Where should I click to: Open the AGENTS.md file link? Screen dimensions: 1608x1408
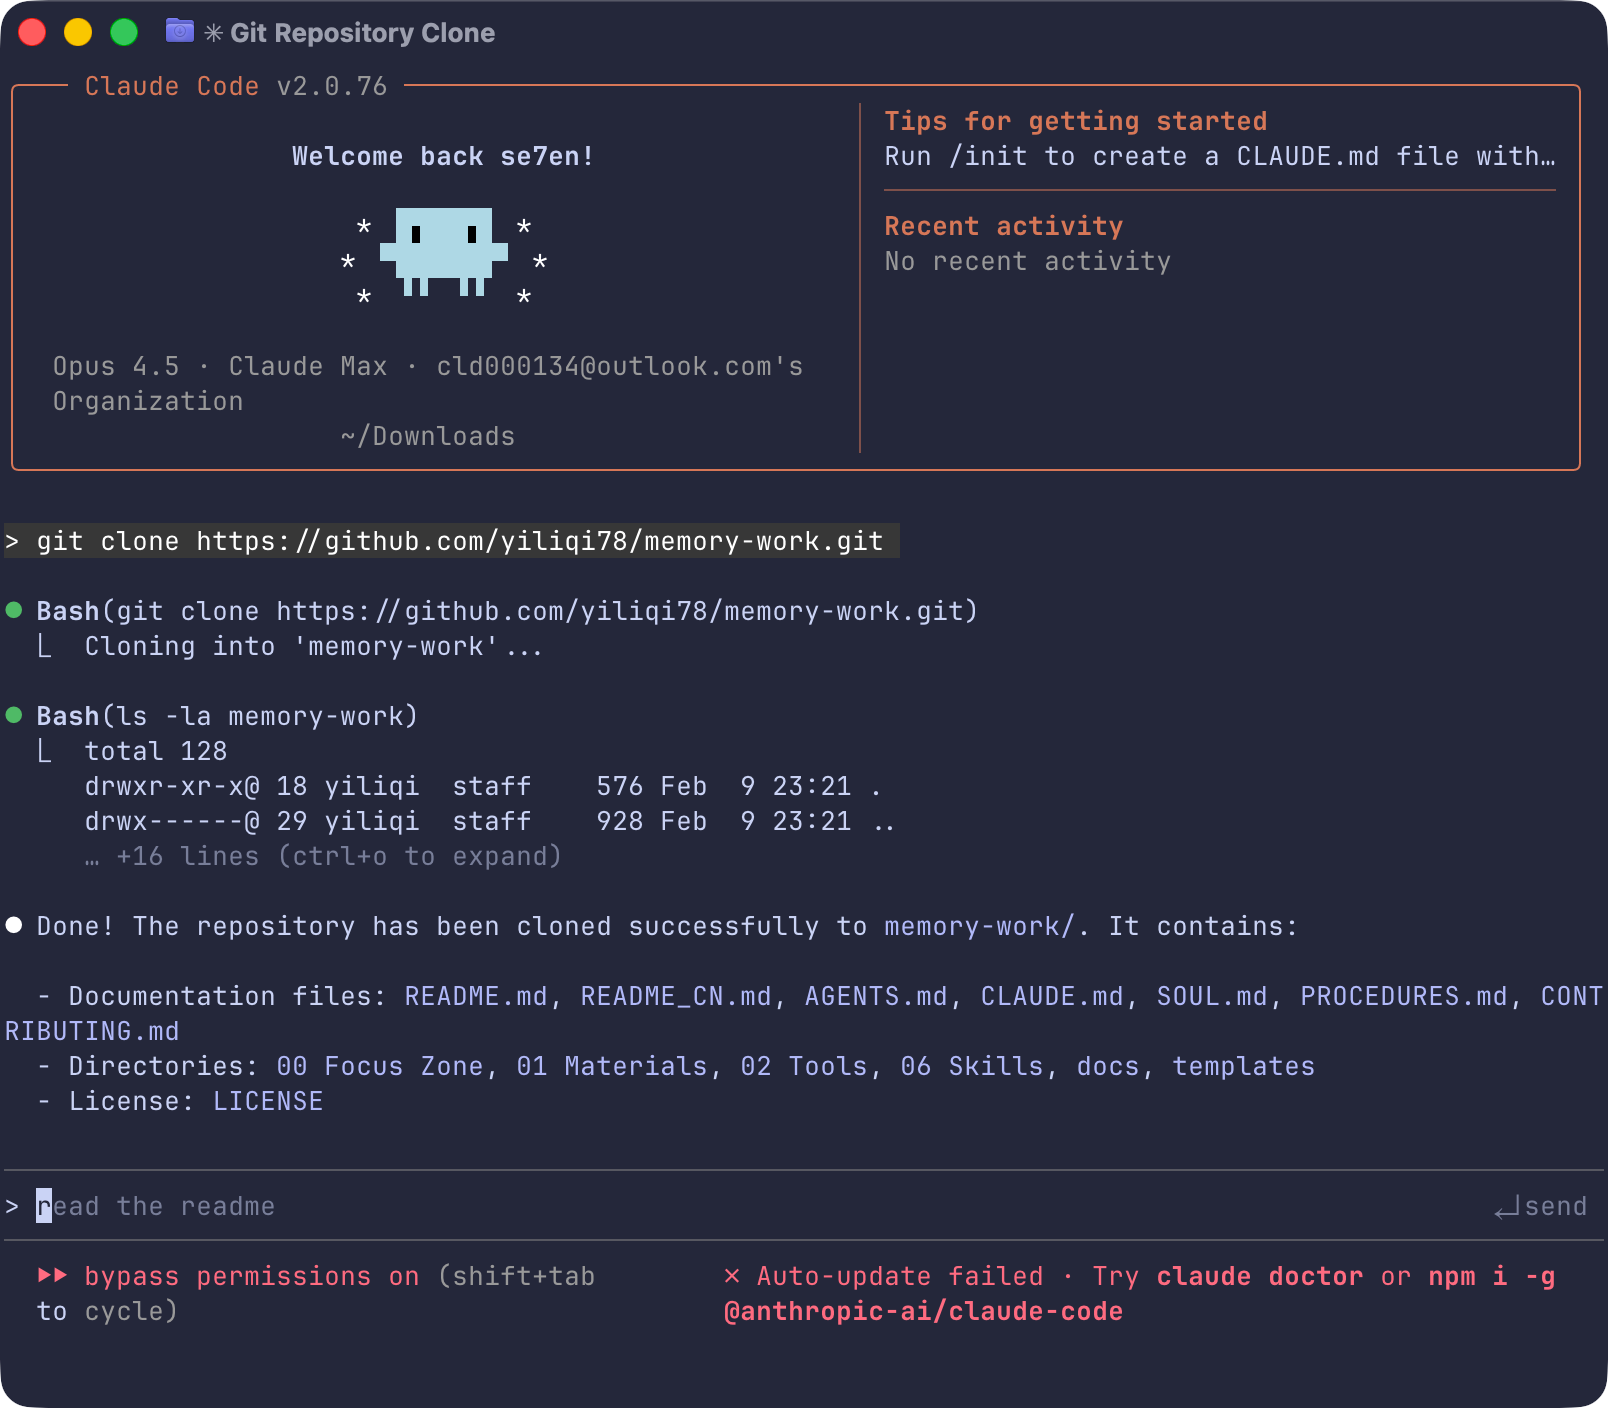pyautogui.click(x=876, y=996)
